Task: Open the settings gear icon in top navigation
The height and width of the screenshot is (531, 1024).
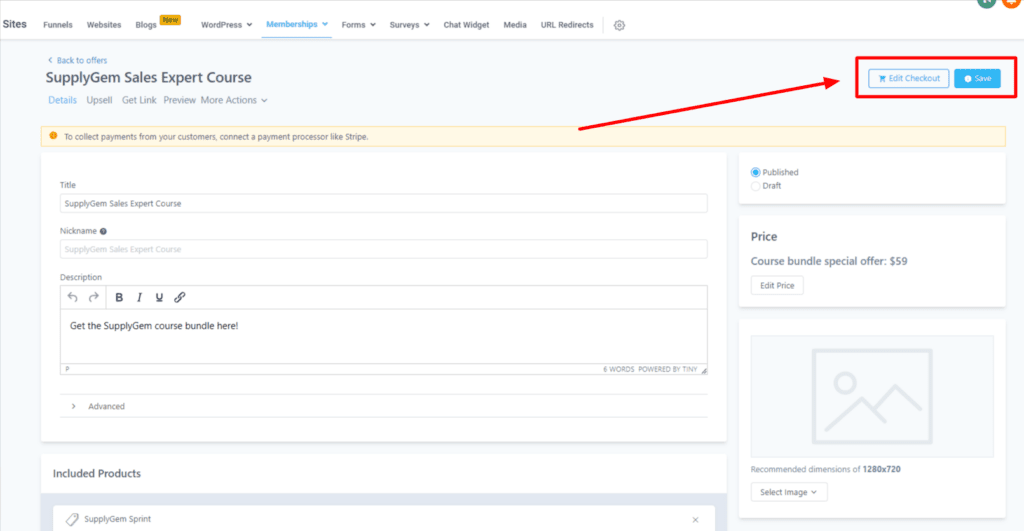Action: pos(619,25)
